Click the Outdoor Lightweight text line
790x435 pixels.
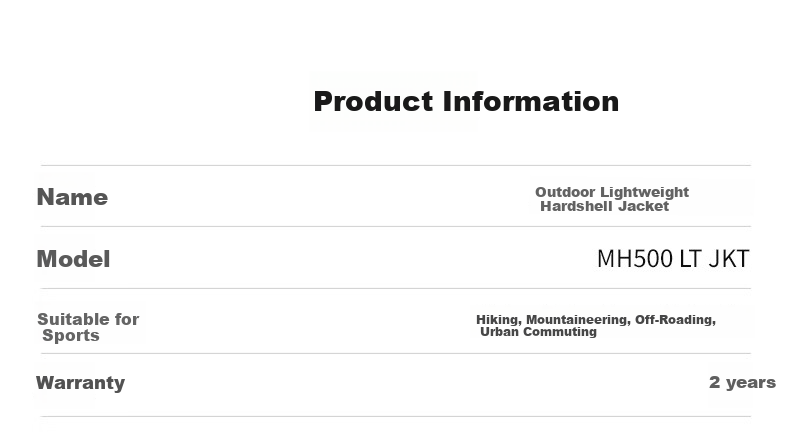tap(612, 193)
